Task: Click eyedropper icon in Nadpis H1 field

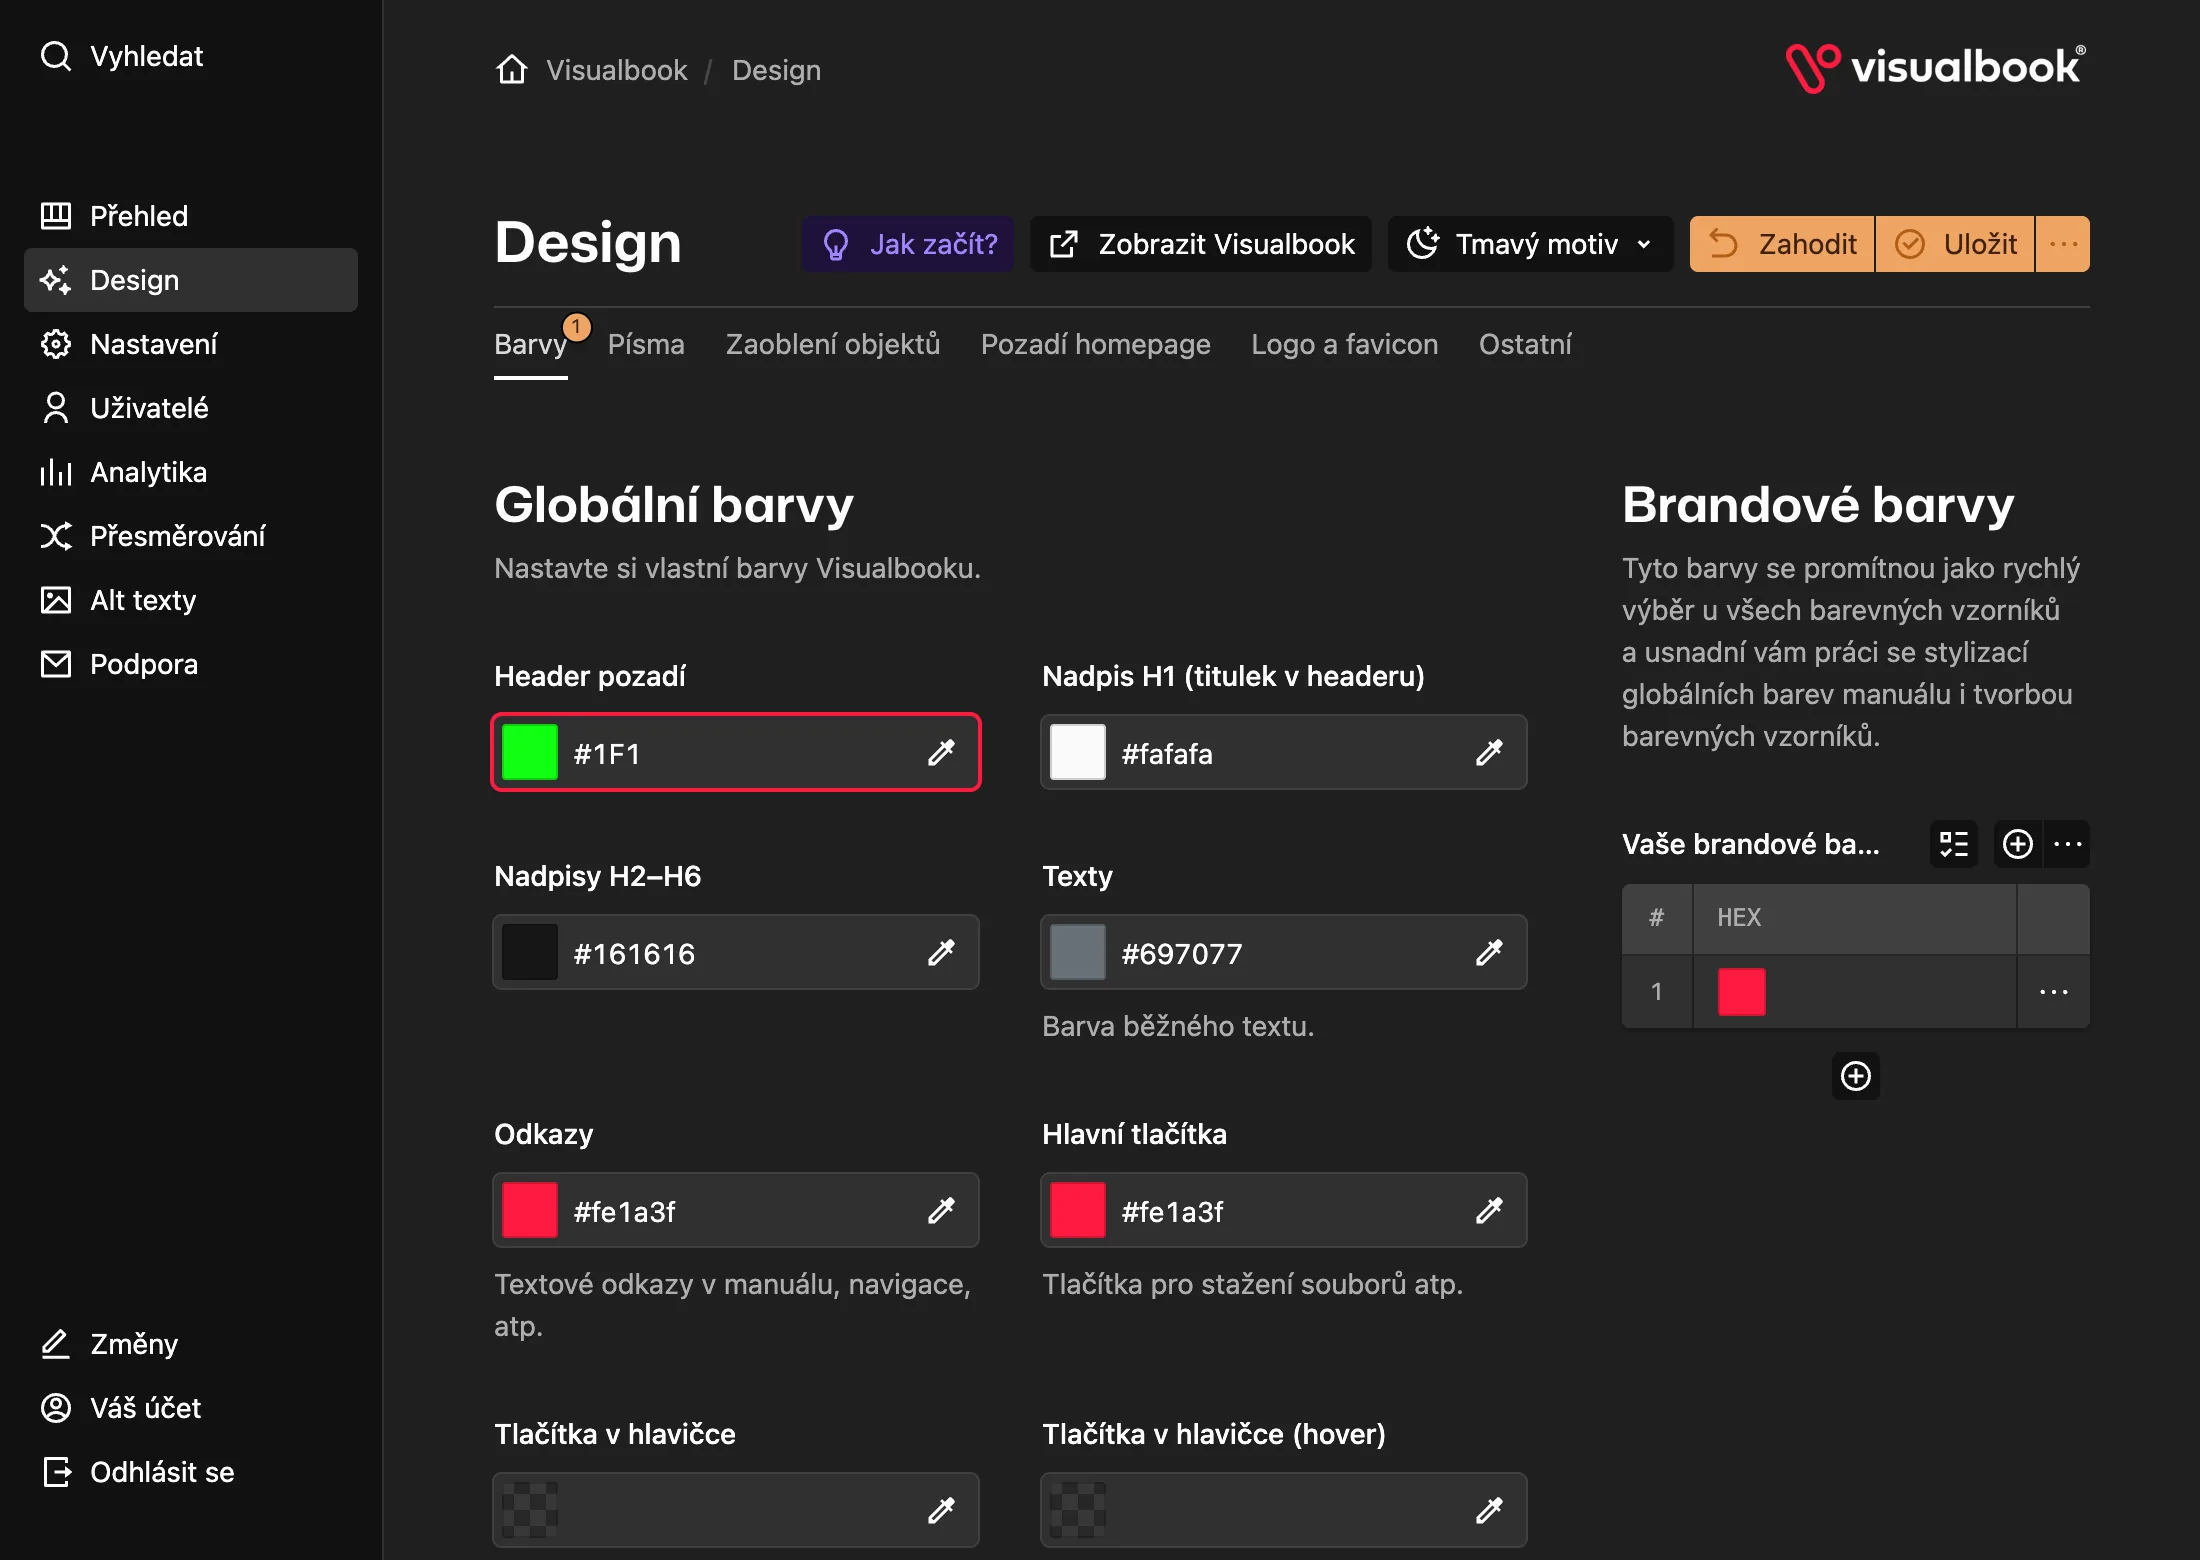Action: point(1489,752)
